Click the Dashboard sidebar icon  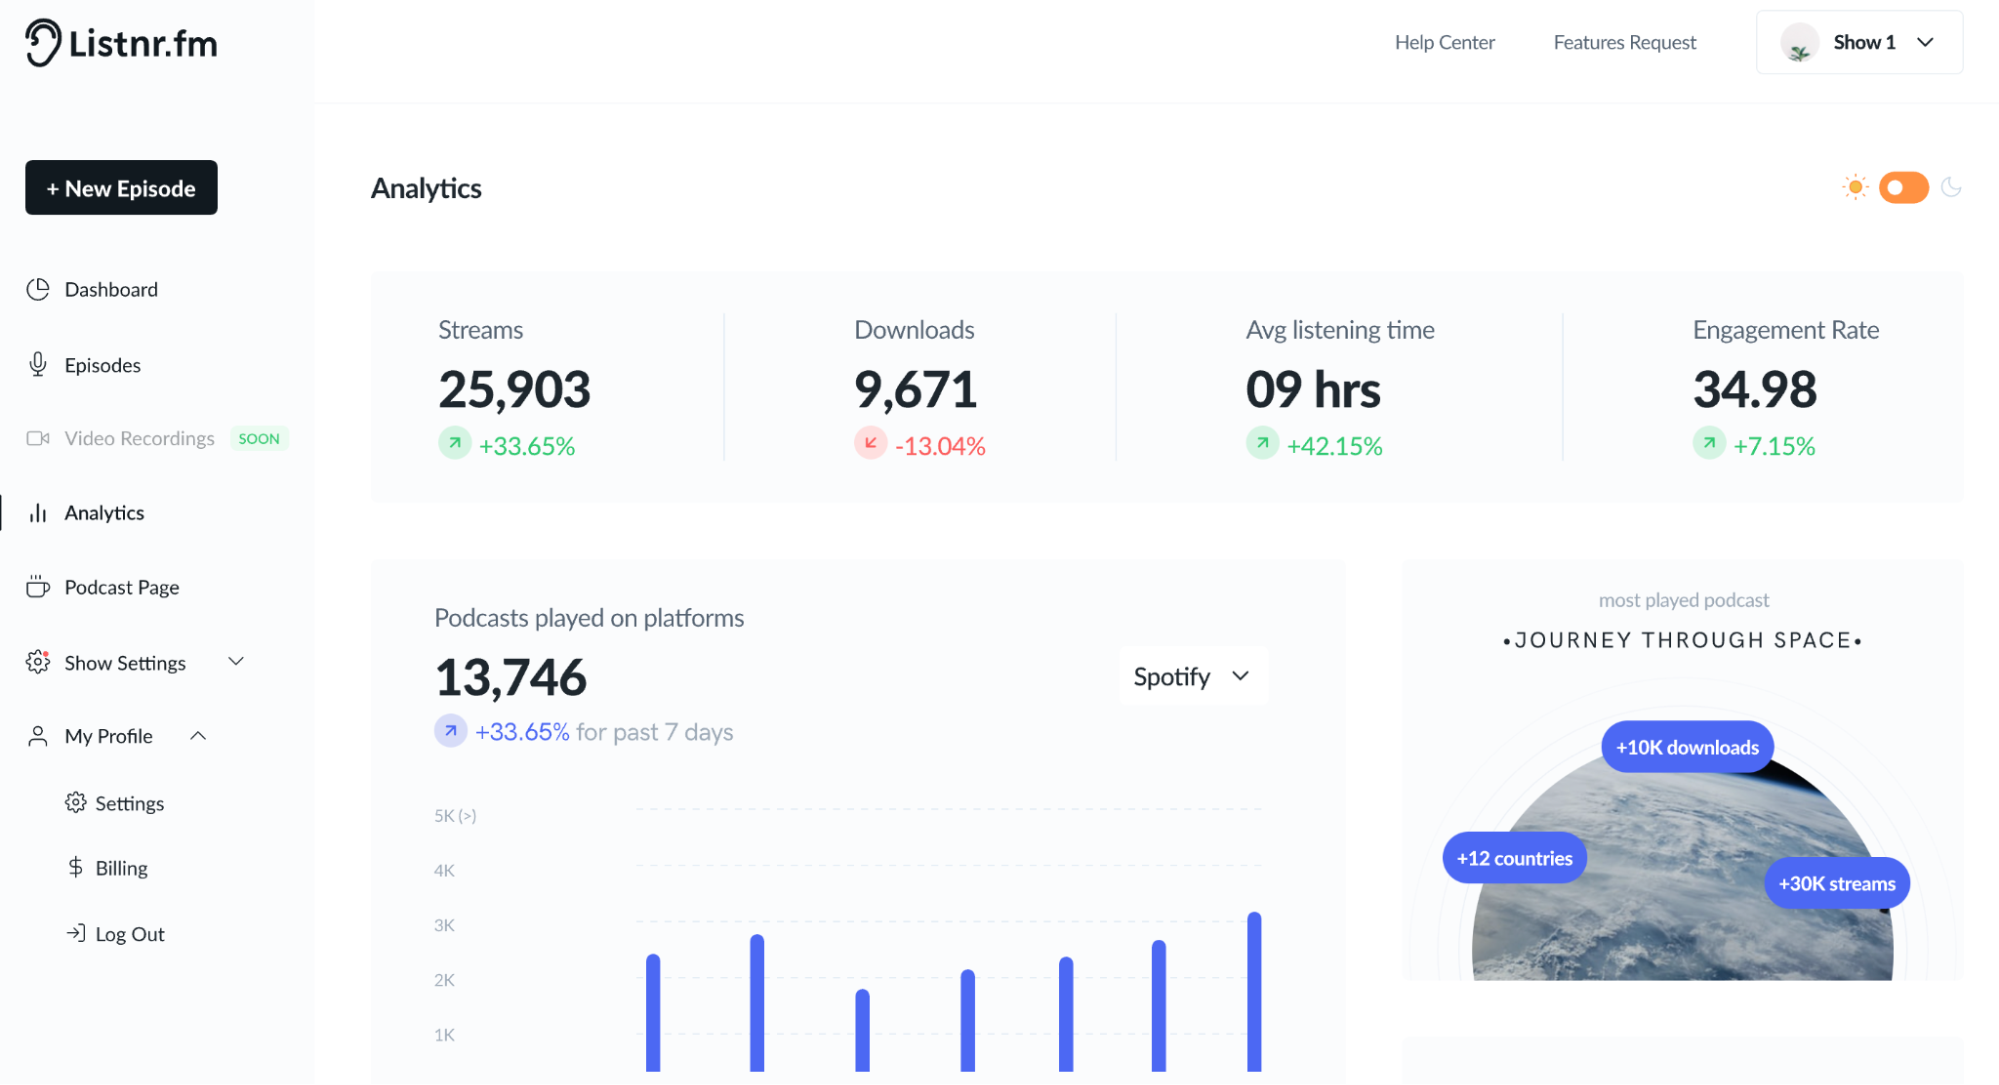tap(37, 287)
